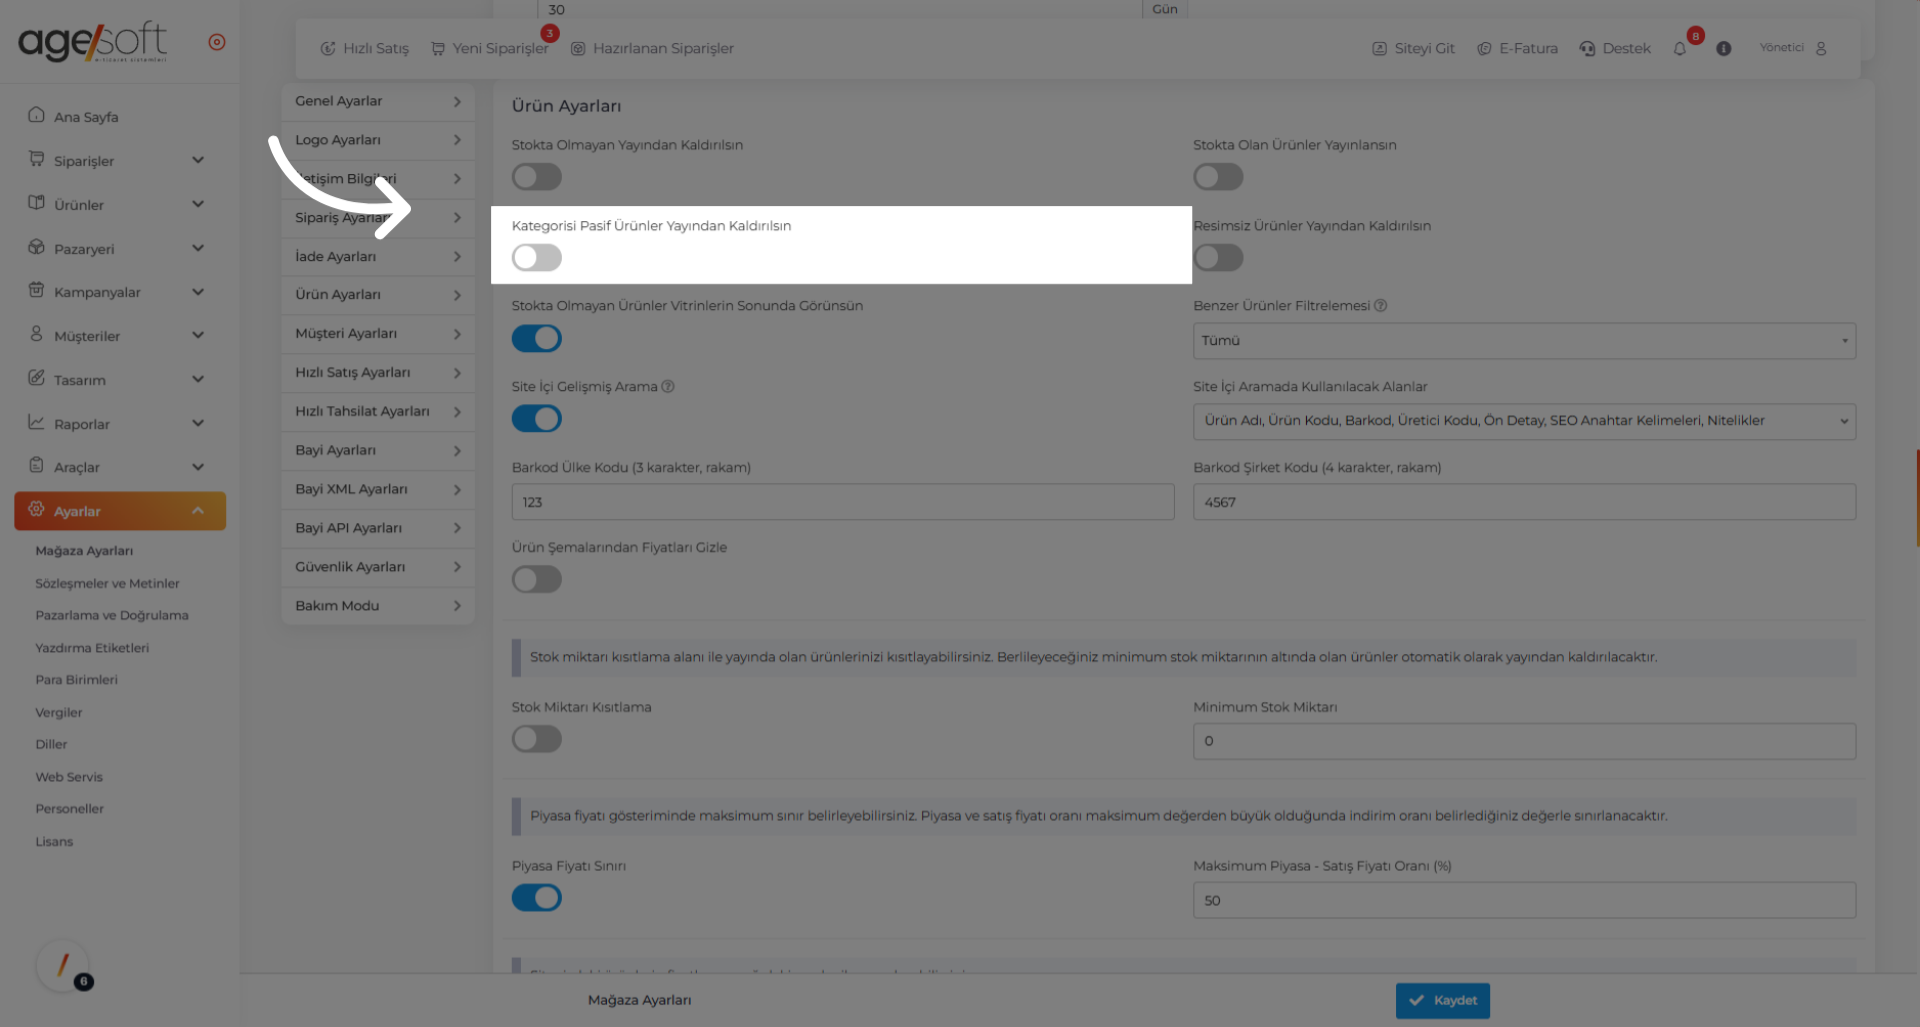The image size is (1920, 1027).
Task: Click the Tasarım pencil icon
Action: pyautogui.click(x=37, y=378)
